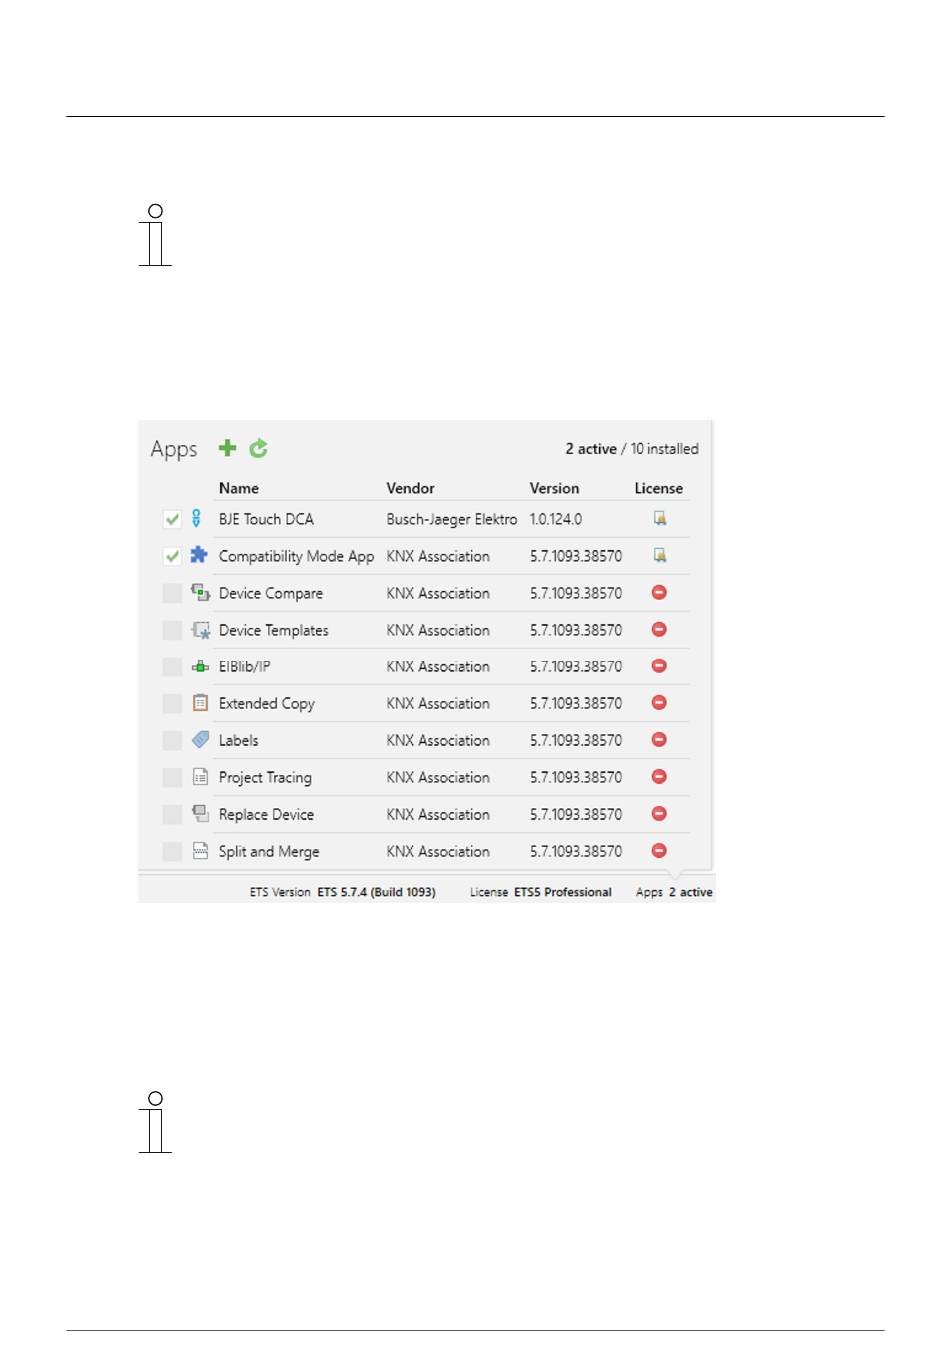Refresh the Apps list with green arrow
The height and width of the screenshot is (1370, 950).
click(x=259, y=448)
